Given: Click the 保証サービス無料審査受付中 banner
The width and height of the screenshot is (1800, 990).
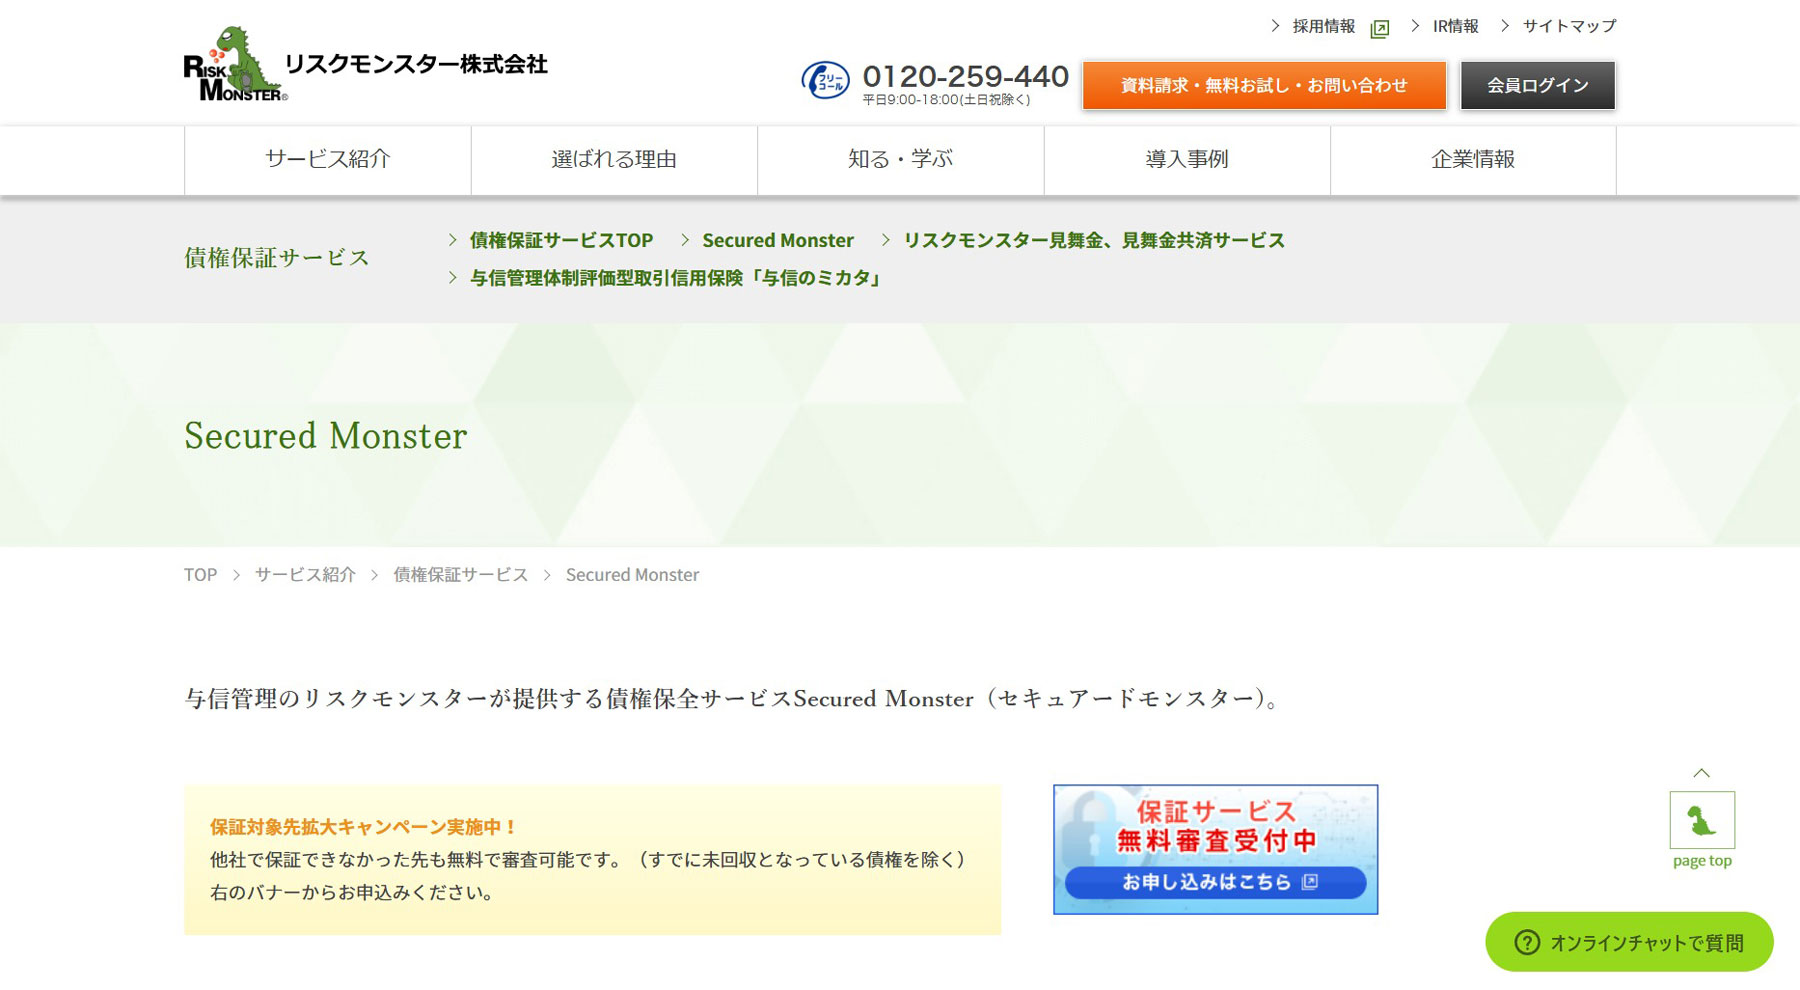Looking at the screenshot, I should click(x=1215, y=849).
